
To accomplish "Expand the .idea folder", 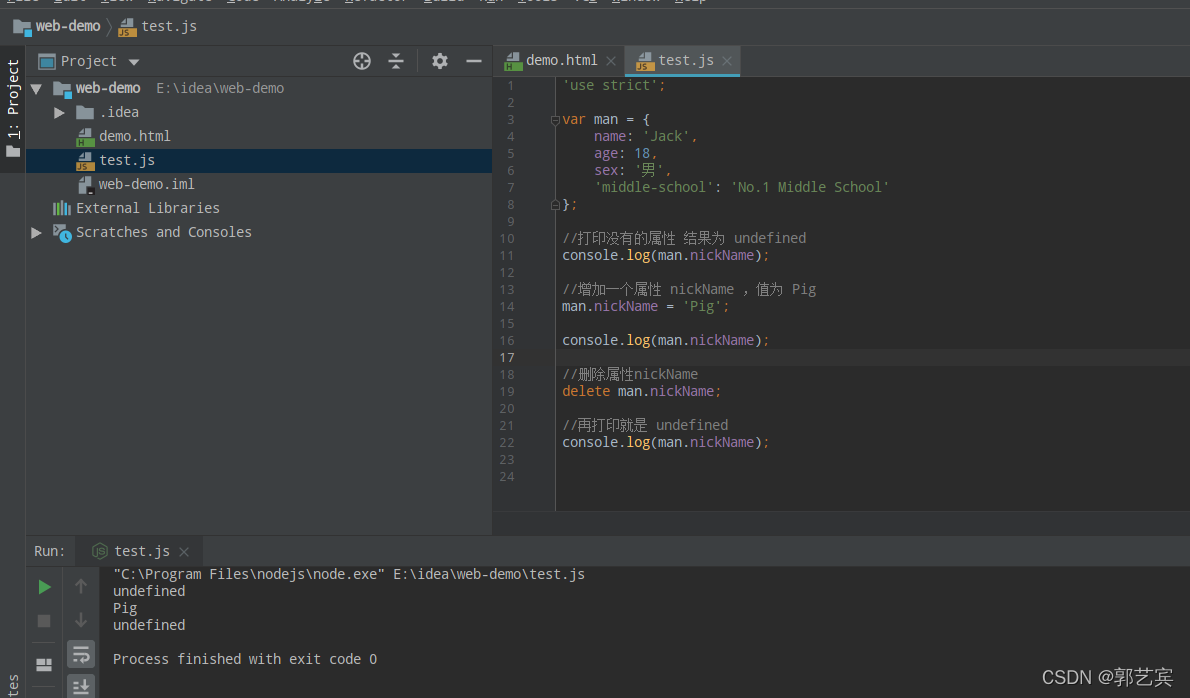I will pos(59,113).
